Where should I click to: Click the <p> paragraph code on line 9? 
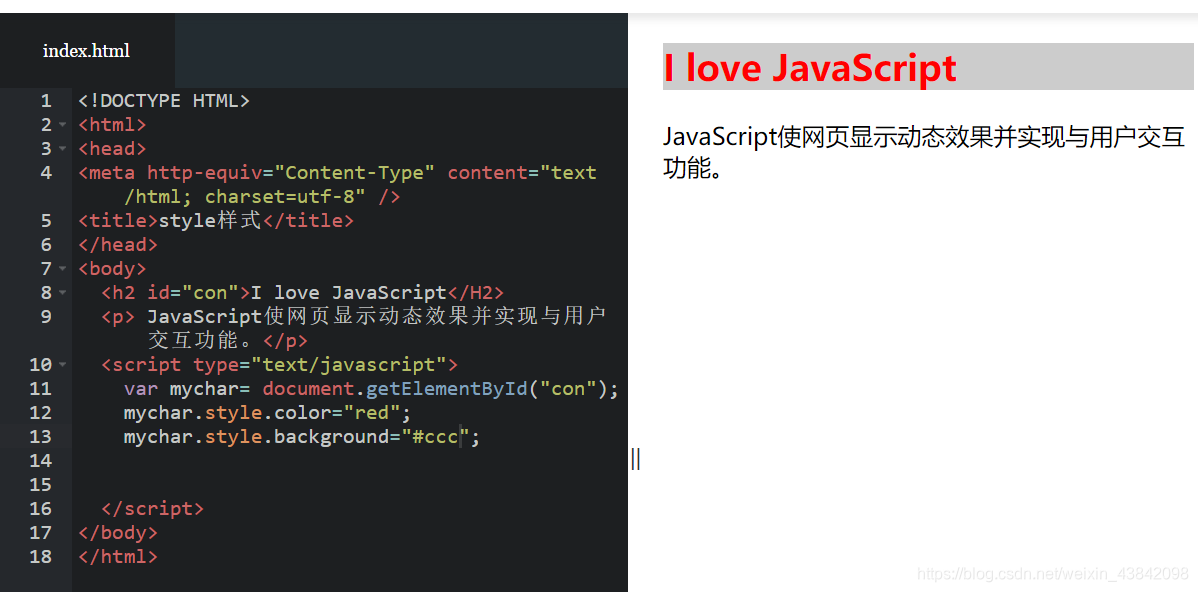point(354,328)
